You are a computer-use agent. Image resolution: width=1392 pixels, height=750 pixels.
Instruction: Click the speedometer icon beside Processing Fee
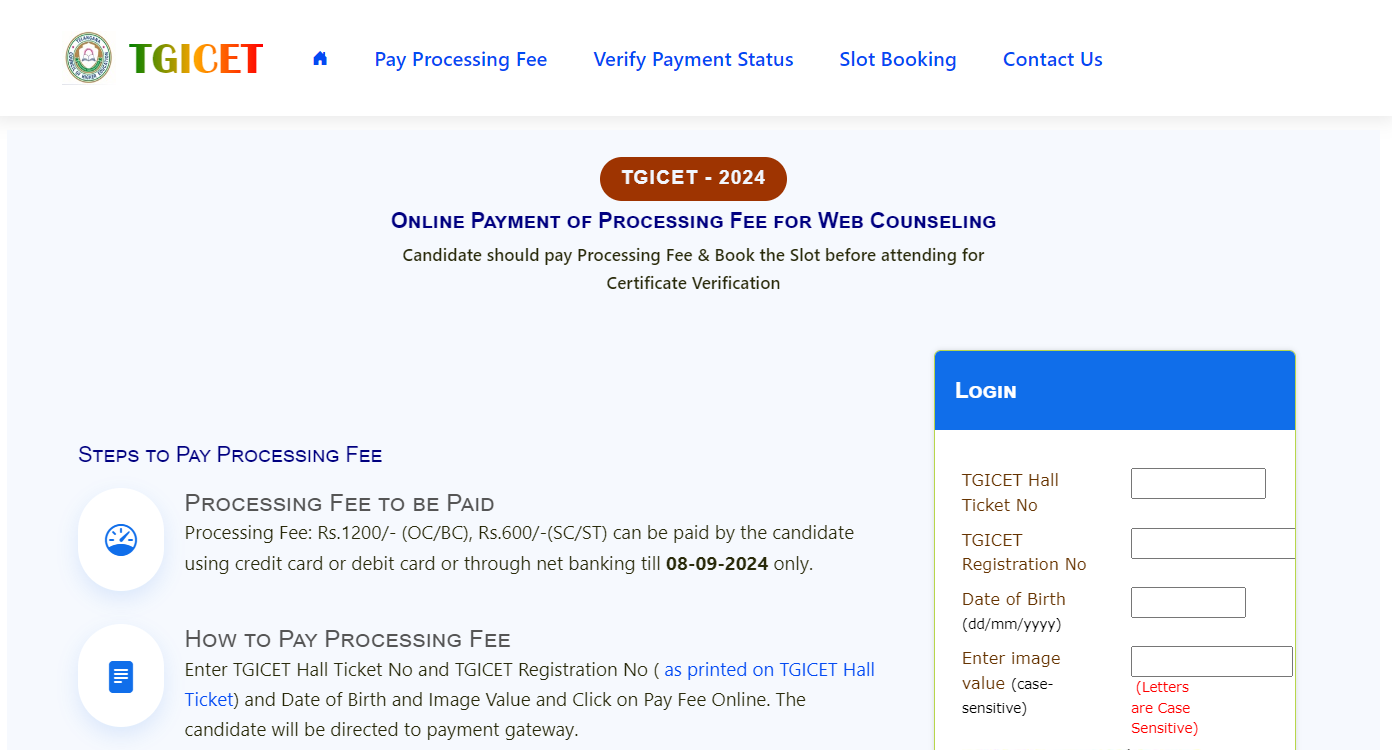(x=121, y=540)
